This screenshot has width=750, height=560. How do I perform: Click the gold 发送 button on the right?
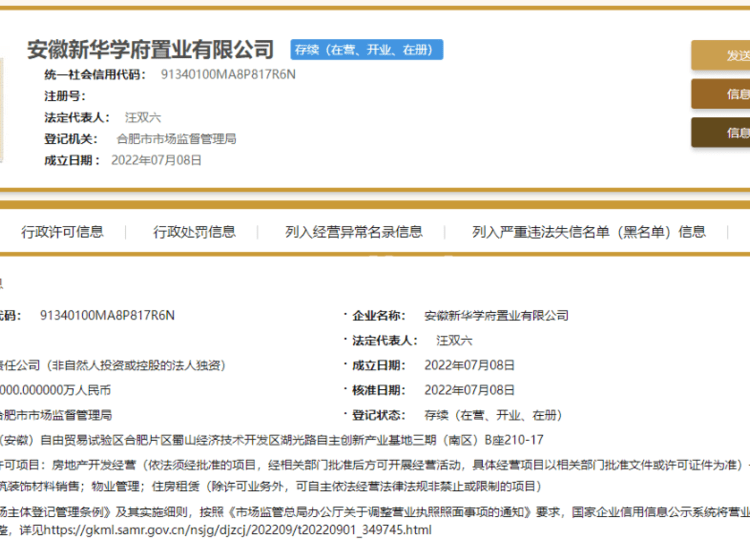coord(720,55)
